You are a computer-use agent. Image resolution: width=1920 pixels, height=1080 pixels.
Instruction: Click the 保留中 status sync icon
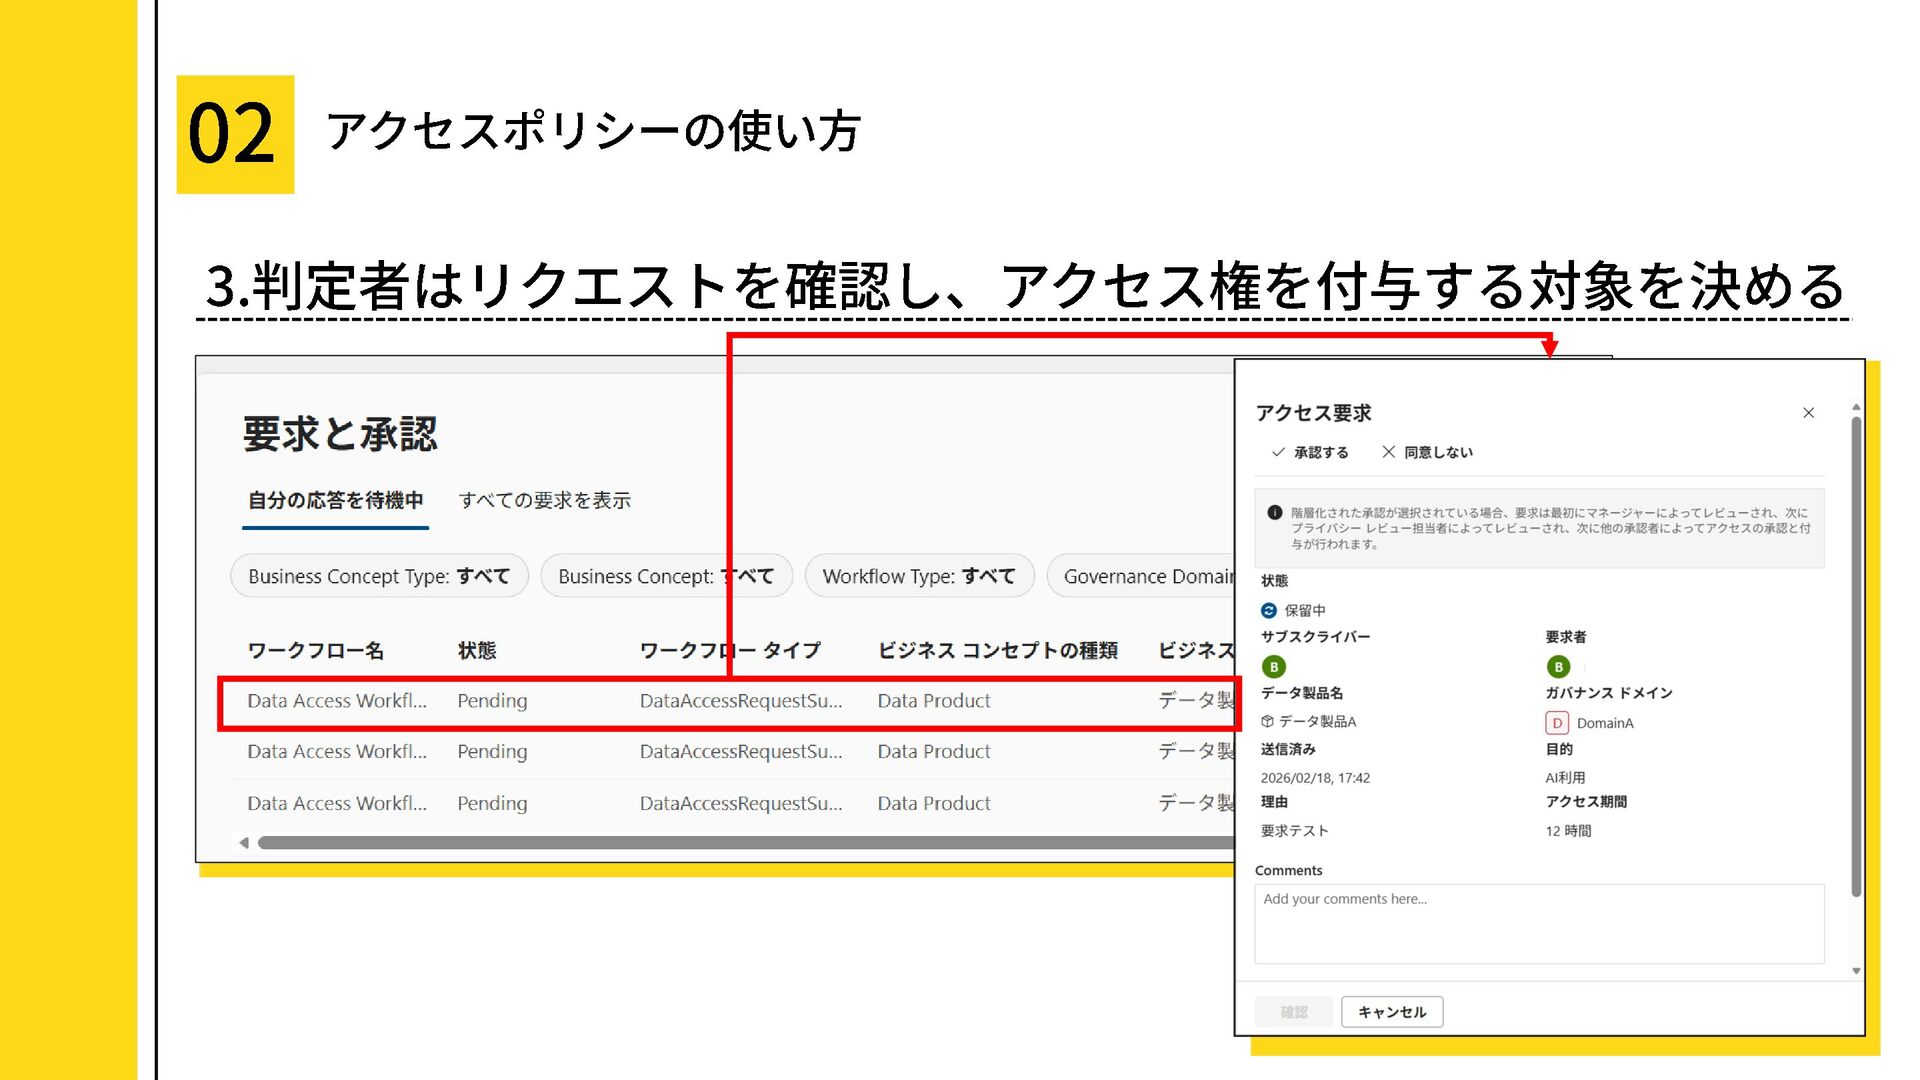1268,610
